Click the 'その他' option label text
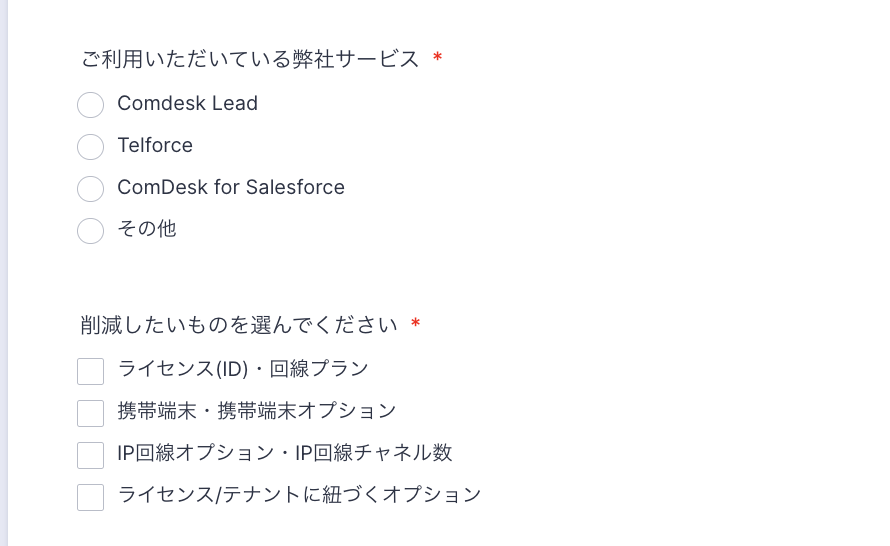The height and width of the screenshot is (546, 890). click(147, 229)
